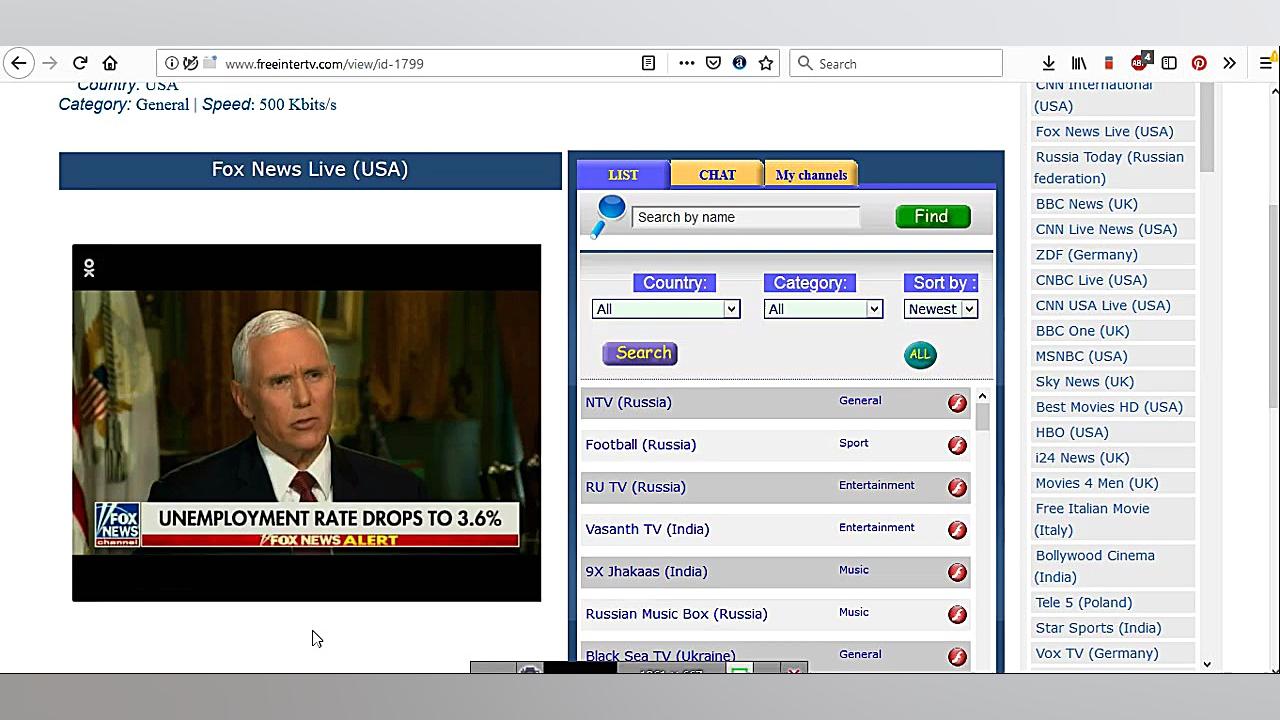This screenshot has width=1280, height=720.
Task: Open the Adblock Plus extension
Action: coord(1140,63)
